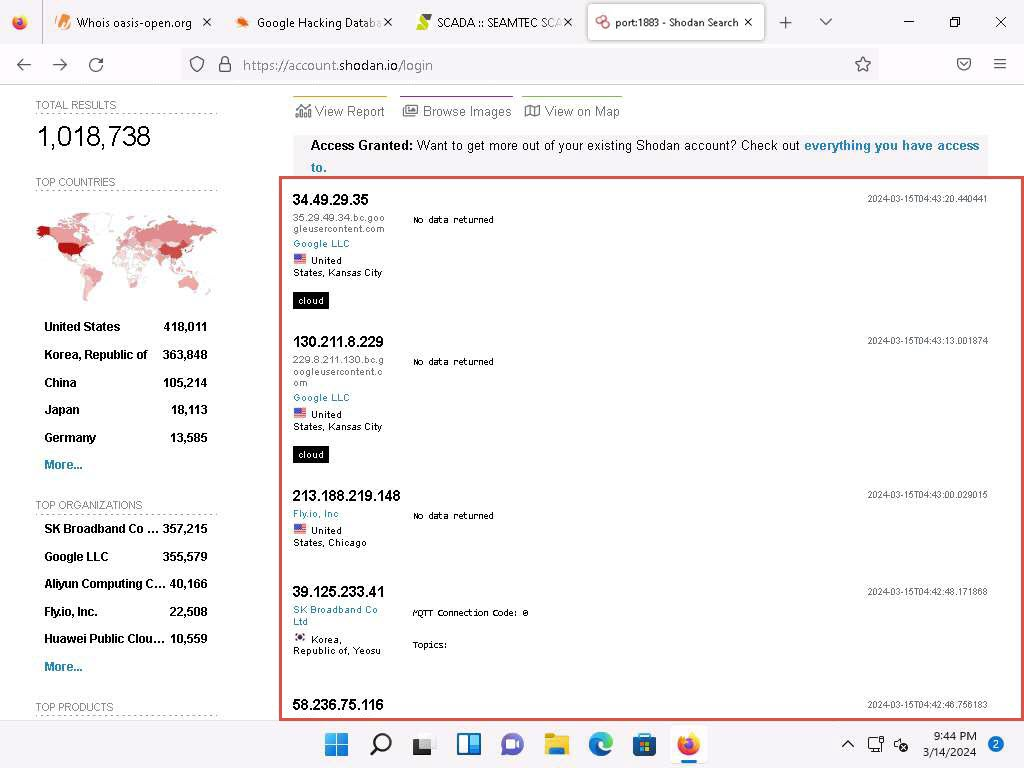Image resolution: width=1024 pixels, height=768 pixels.
Task: Expand More under Top Countries
Action: point(63,465)
